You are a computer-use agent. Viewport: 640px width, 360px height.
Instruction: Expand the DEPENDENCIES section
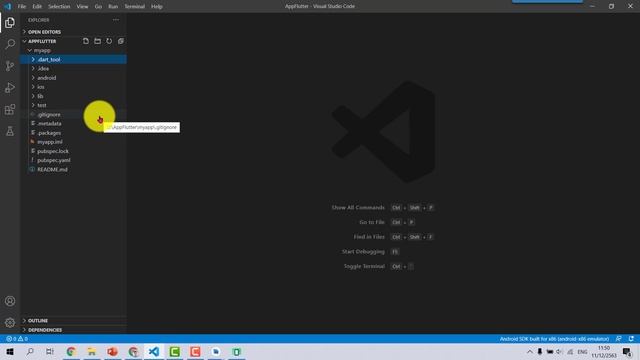(73, 330)
